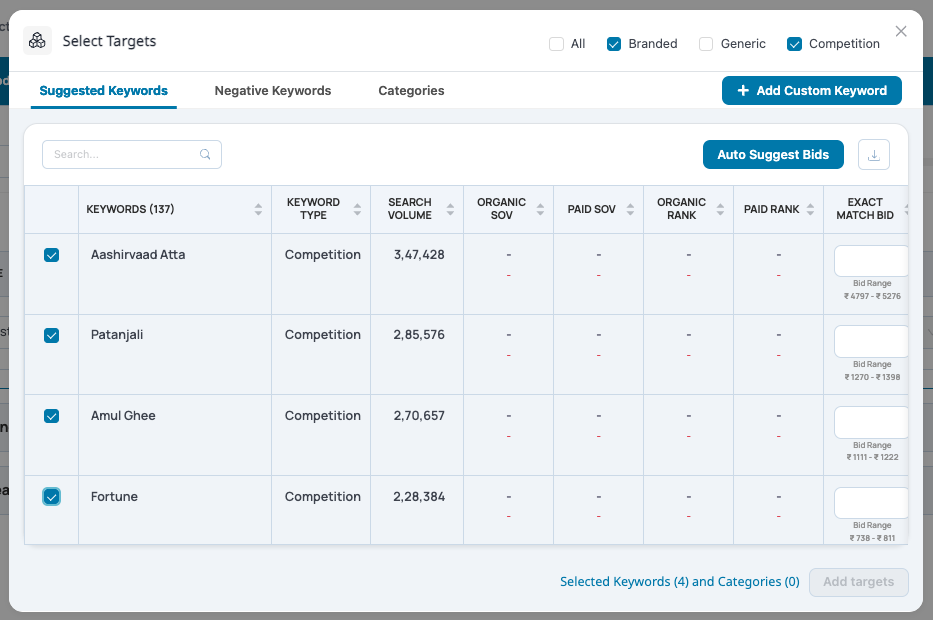Click the download icon beside Auto Suggest Bids

873,155
